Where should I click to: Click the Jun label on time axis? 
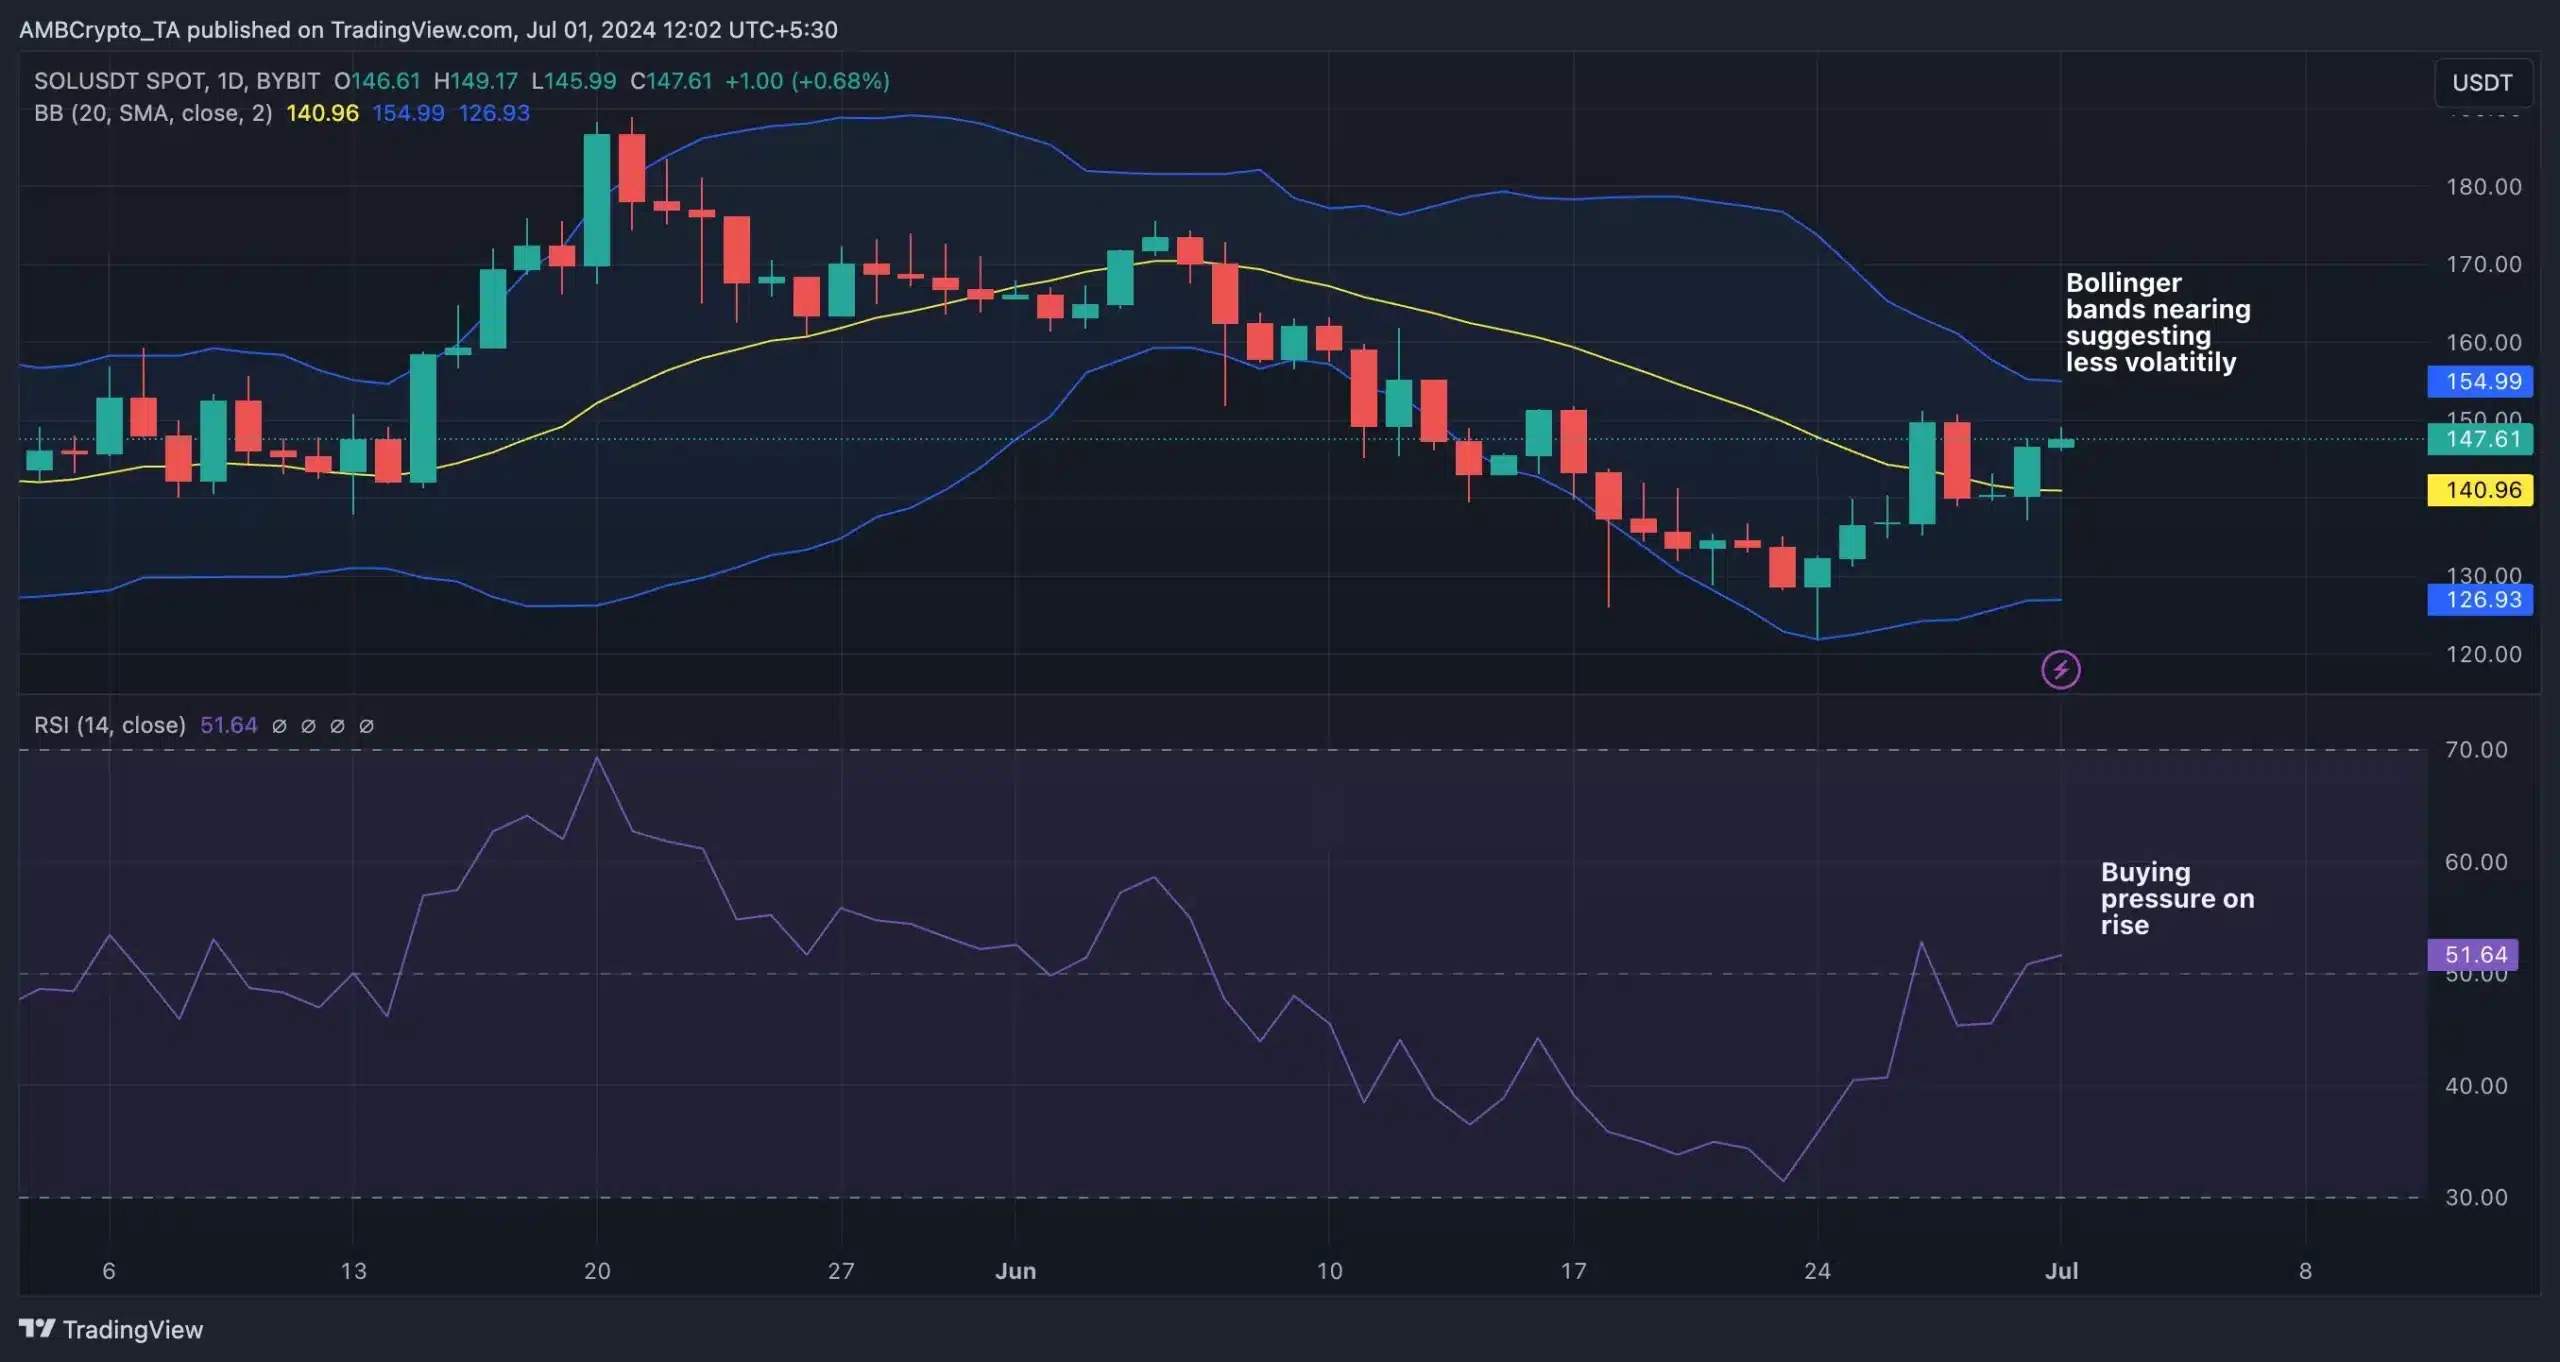(x=1015, y=1271)
